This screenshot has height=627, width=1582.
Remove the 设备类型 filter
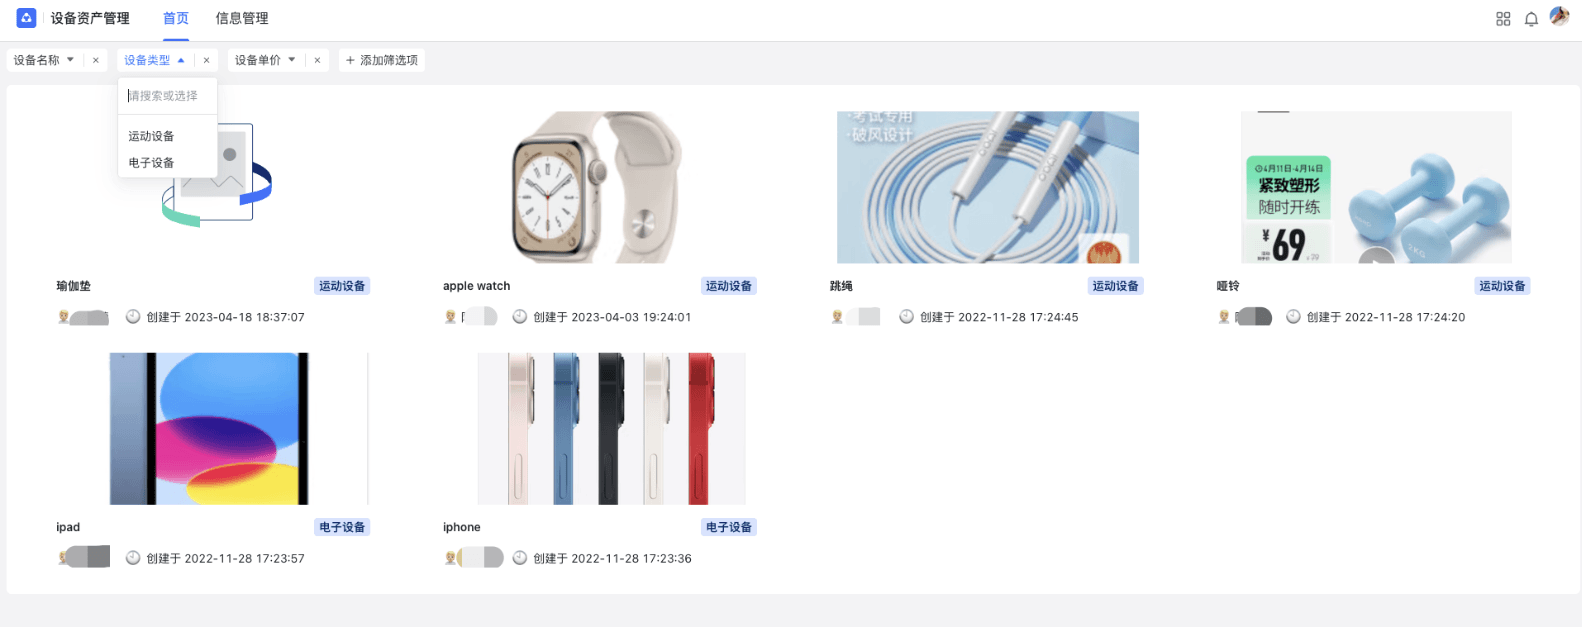207,60
